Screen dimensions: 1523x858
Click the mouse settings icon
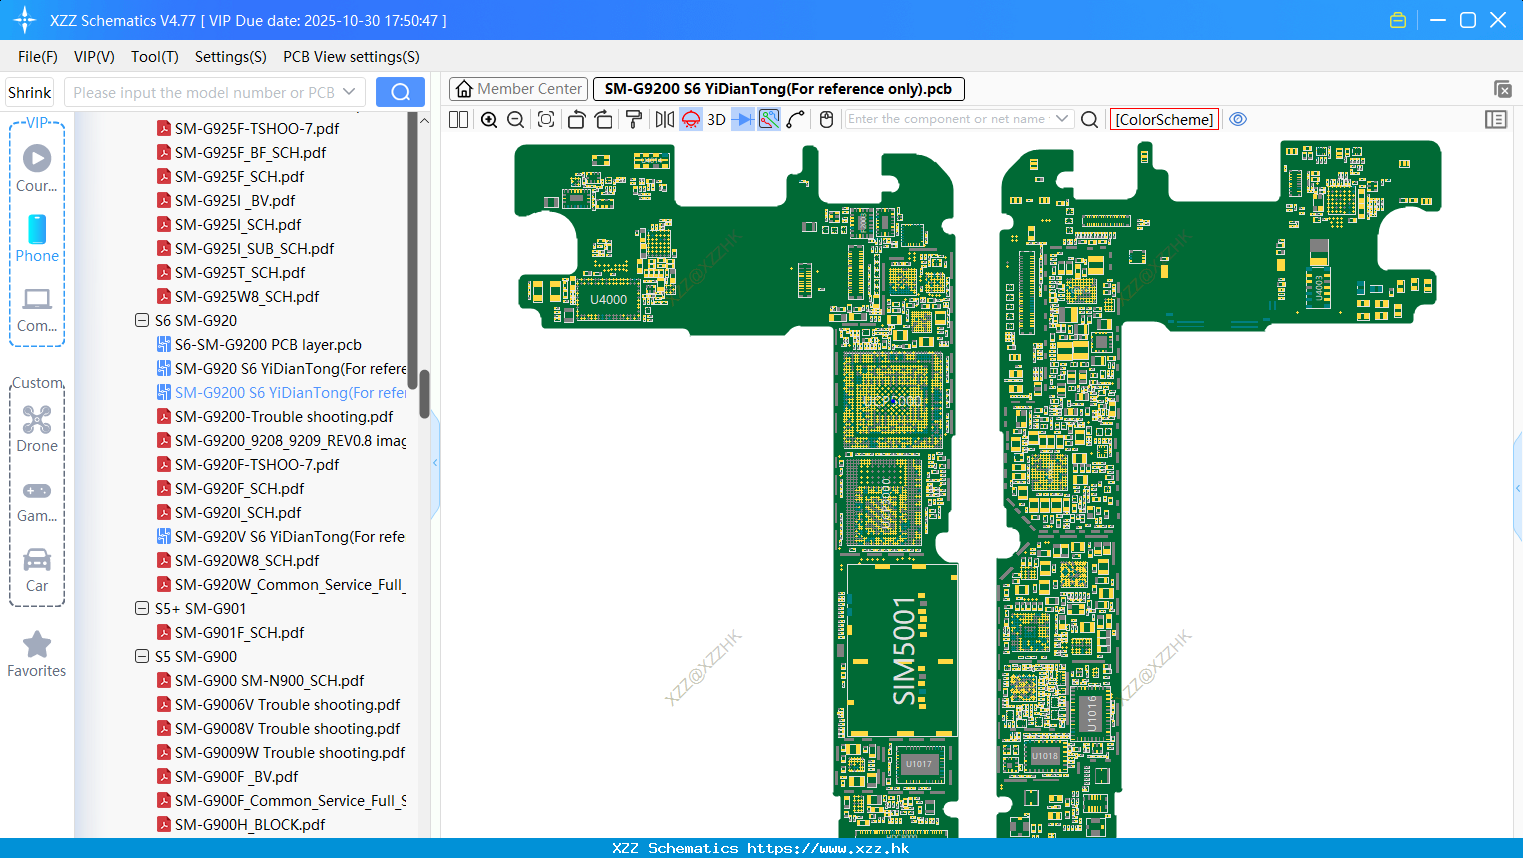tap(826, 119)
